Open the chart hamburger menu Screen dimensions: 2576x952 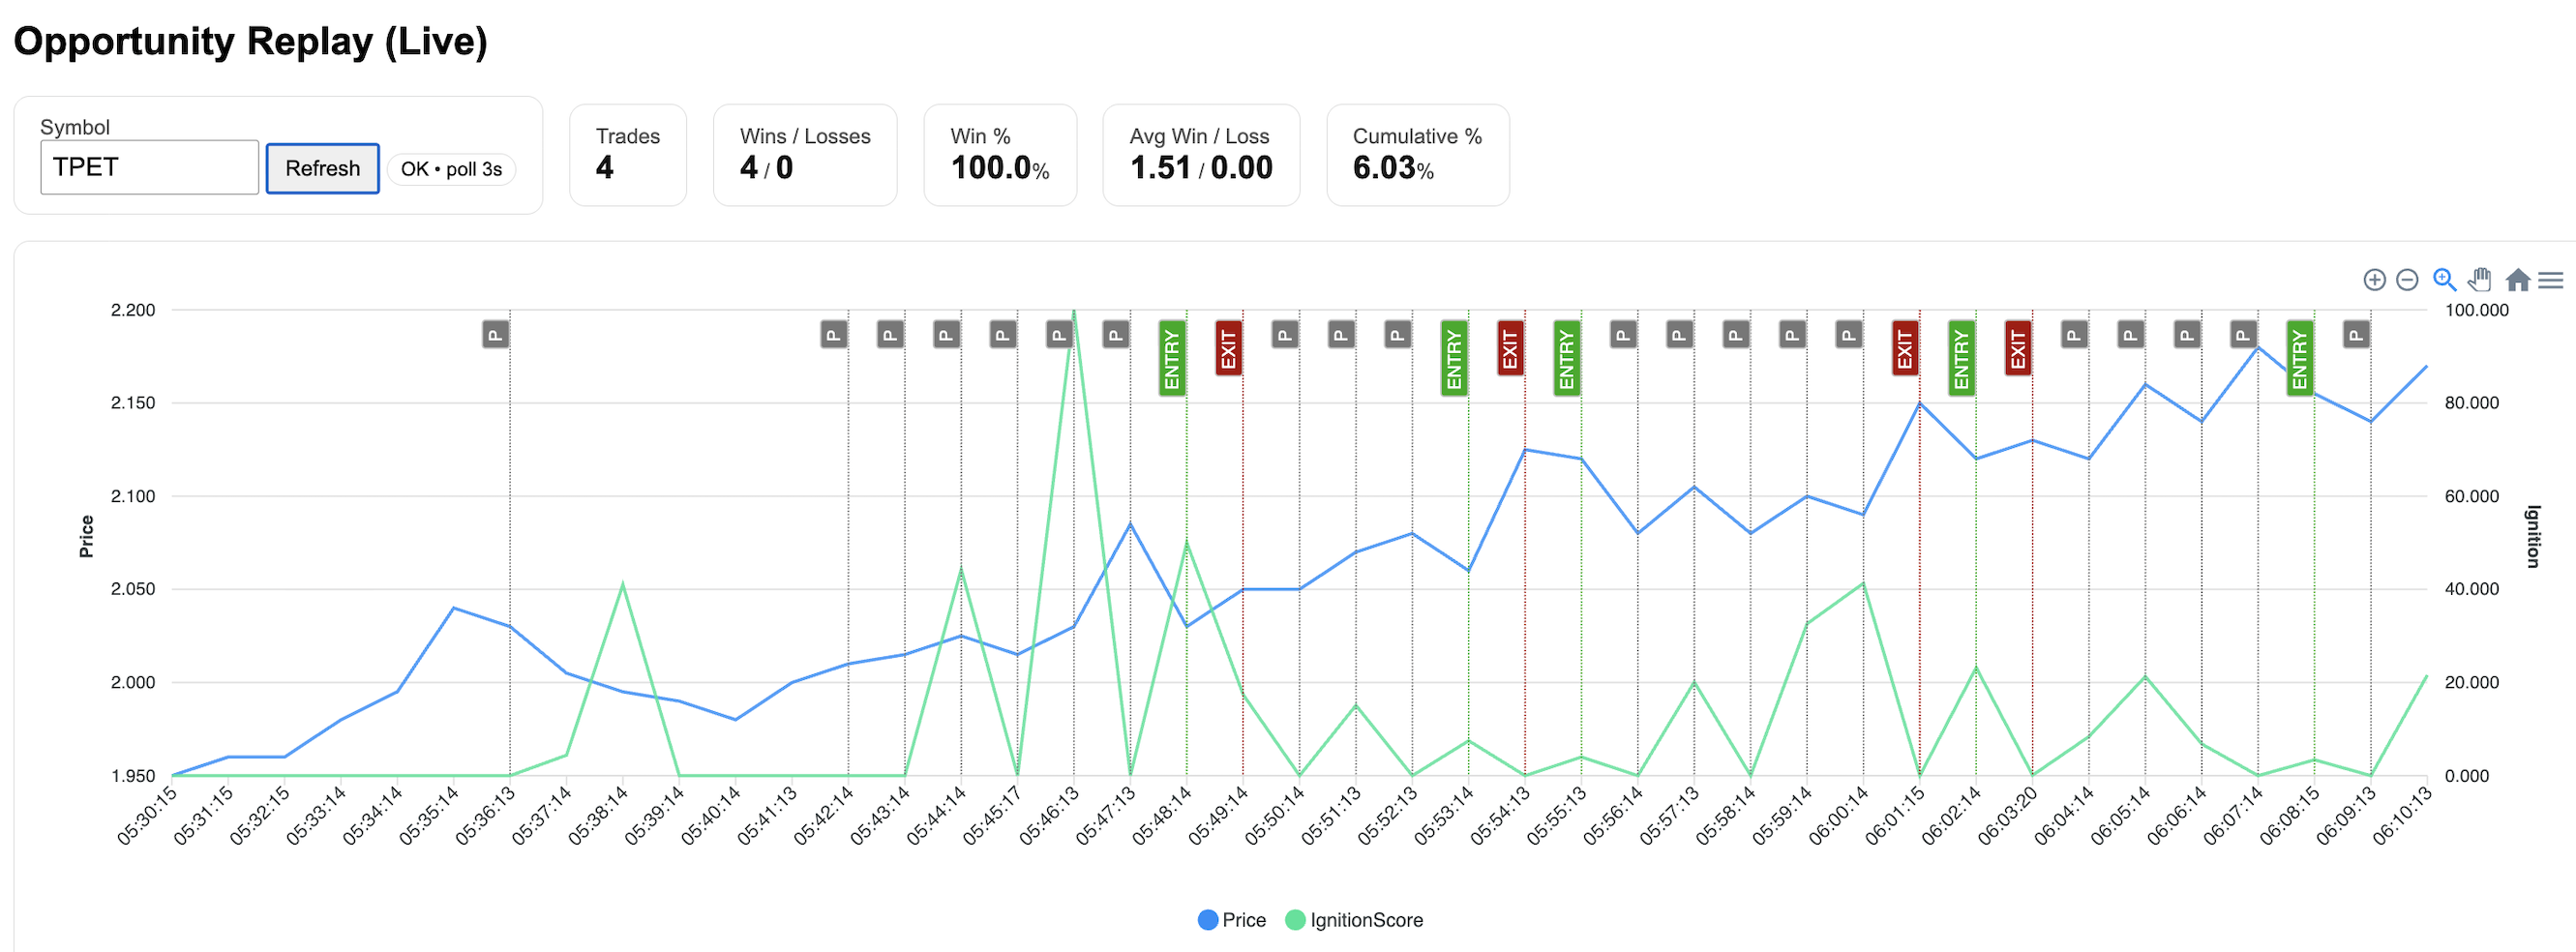[2551, 280]
